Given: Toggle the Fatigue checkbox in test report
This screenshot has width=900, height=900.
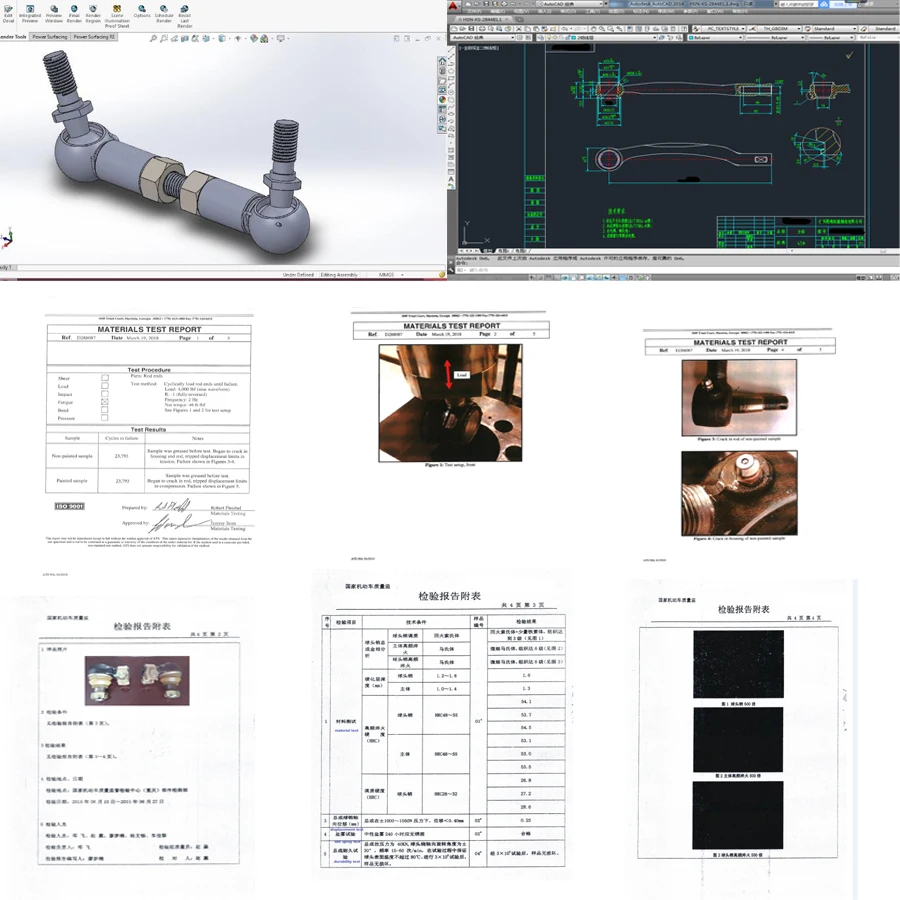Looking at the screenshot, I should click(105, 402).
